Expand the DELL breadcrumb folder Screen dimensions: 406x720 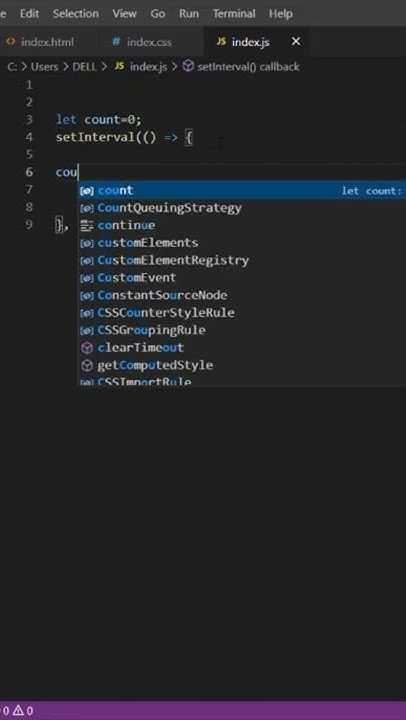pos(85,67)
